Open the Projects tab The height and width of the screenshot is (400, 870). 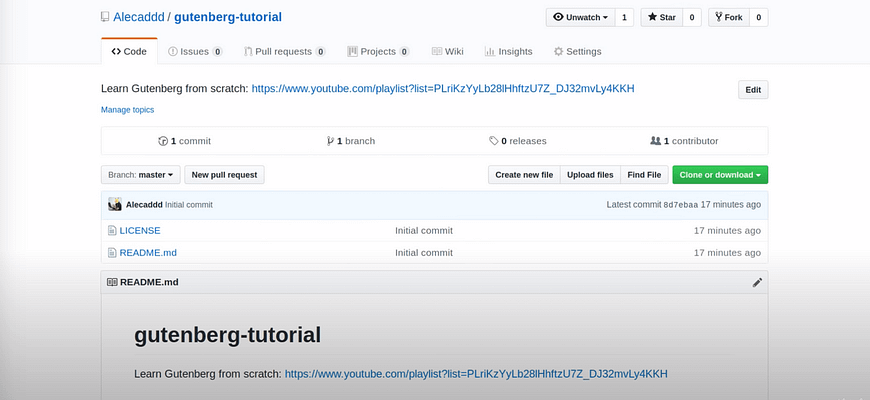click(x=378, y=52)
